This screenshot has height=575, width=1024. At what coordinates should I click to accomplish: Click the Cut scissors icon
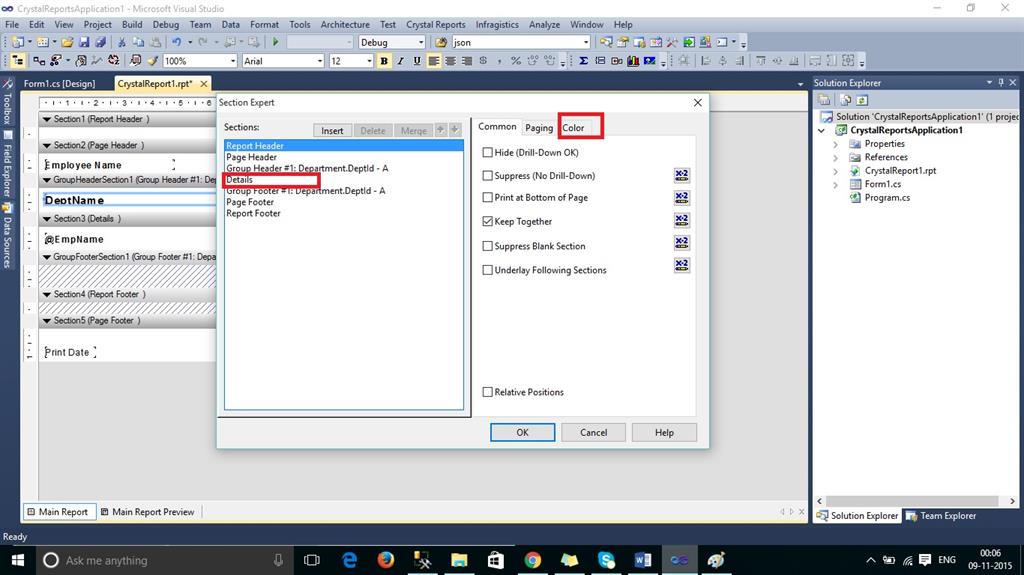click(121, 42)
